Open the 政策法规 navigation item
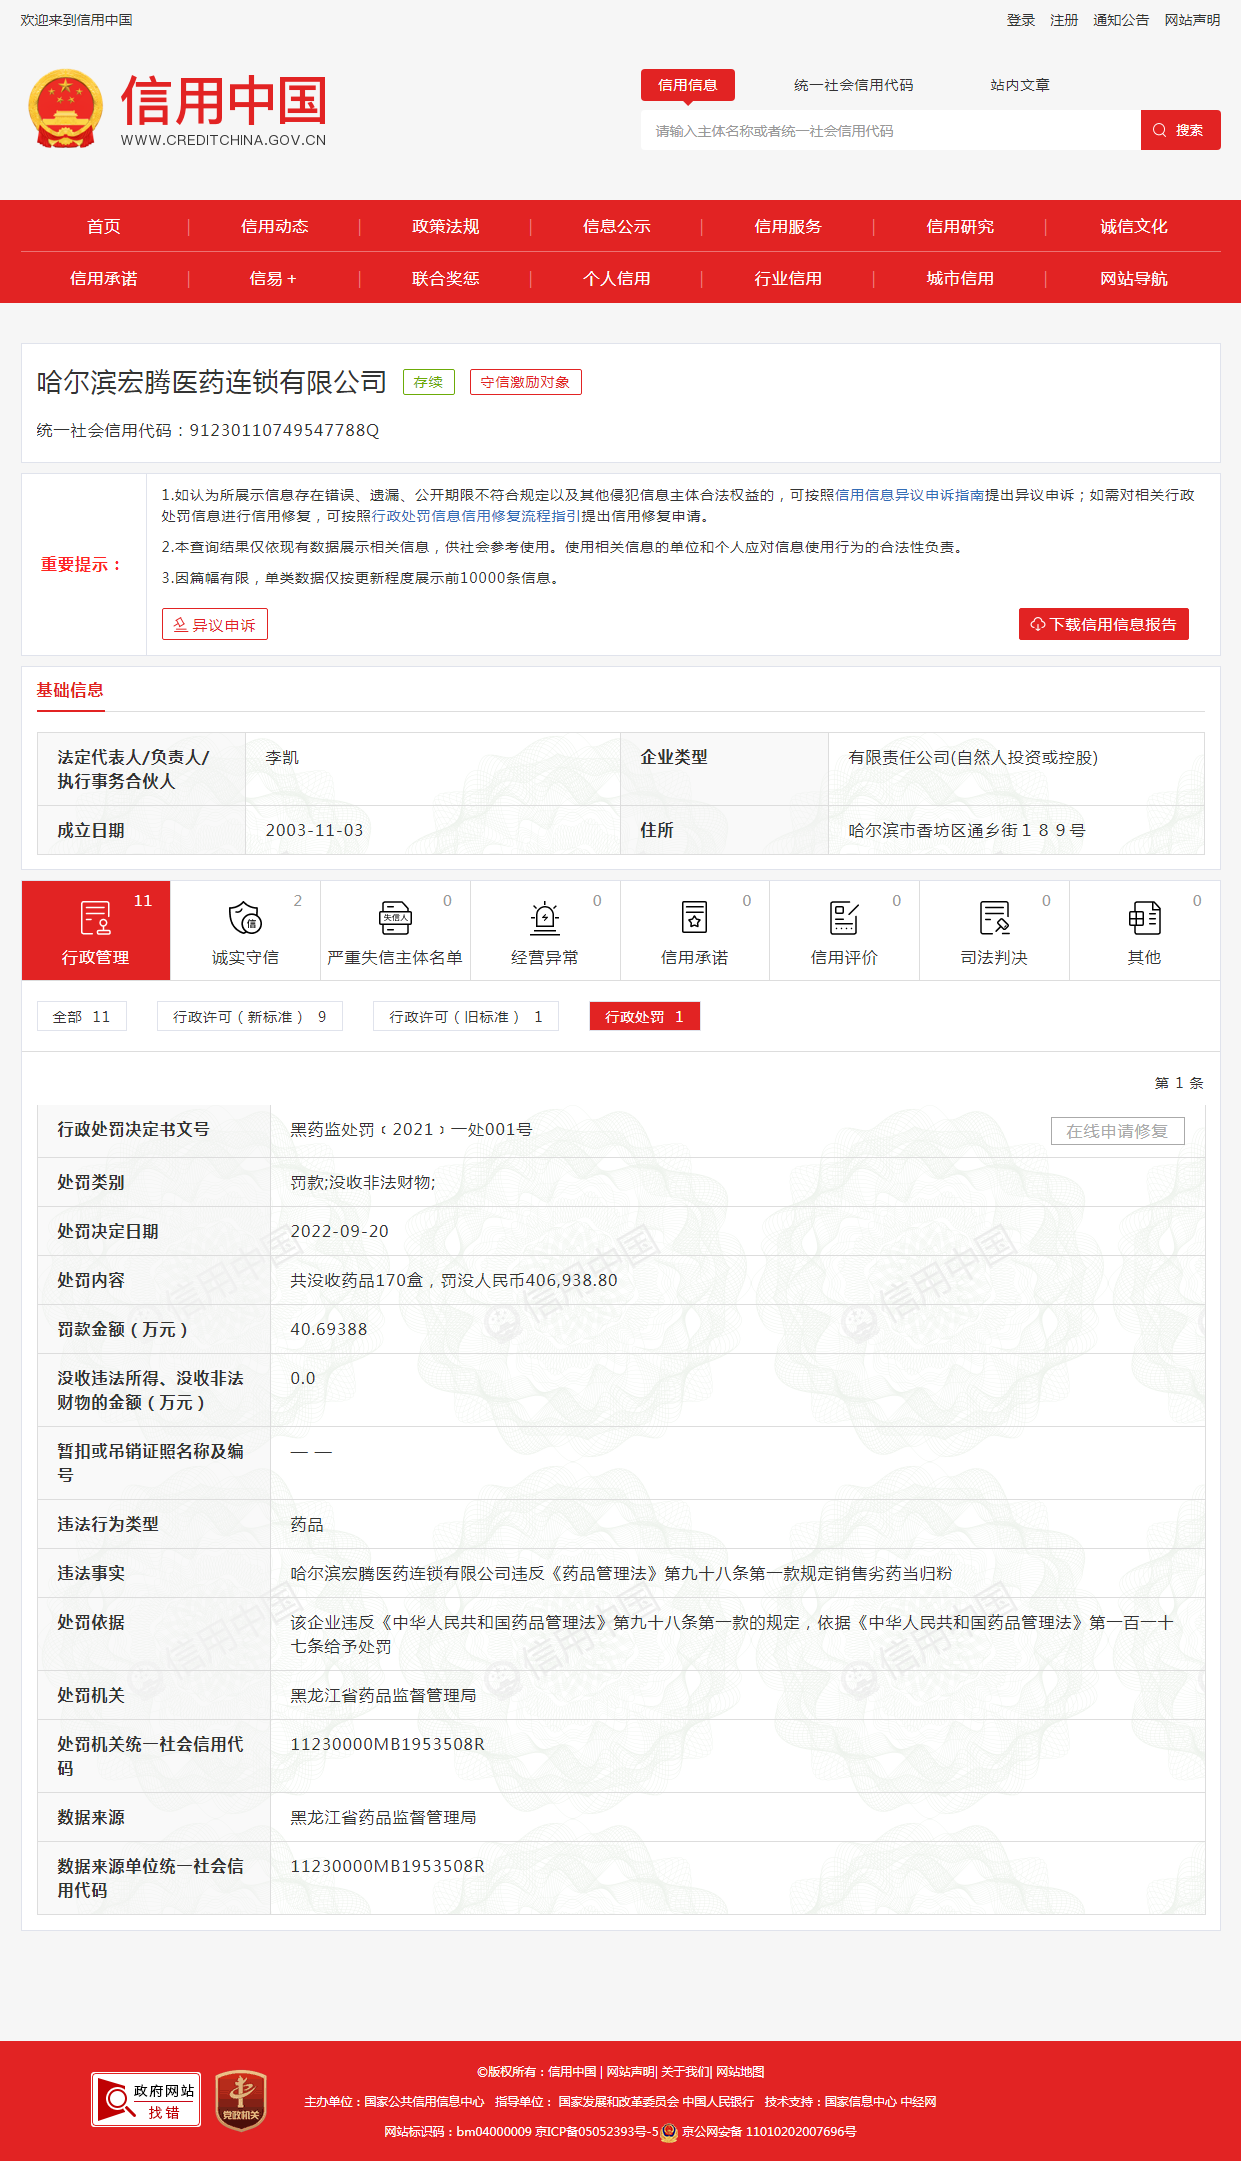1241x2161 pixels. pyautogui.click(x=446, y=226)
